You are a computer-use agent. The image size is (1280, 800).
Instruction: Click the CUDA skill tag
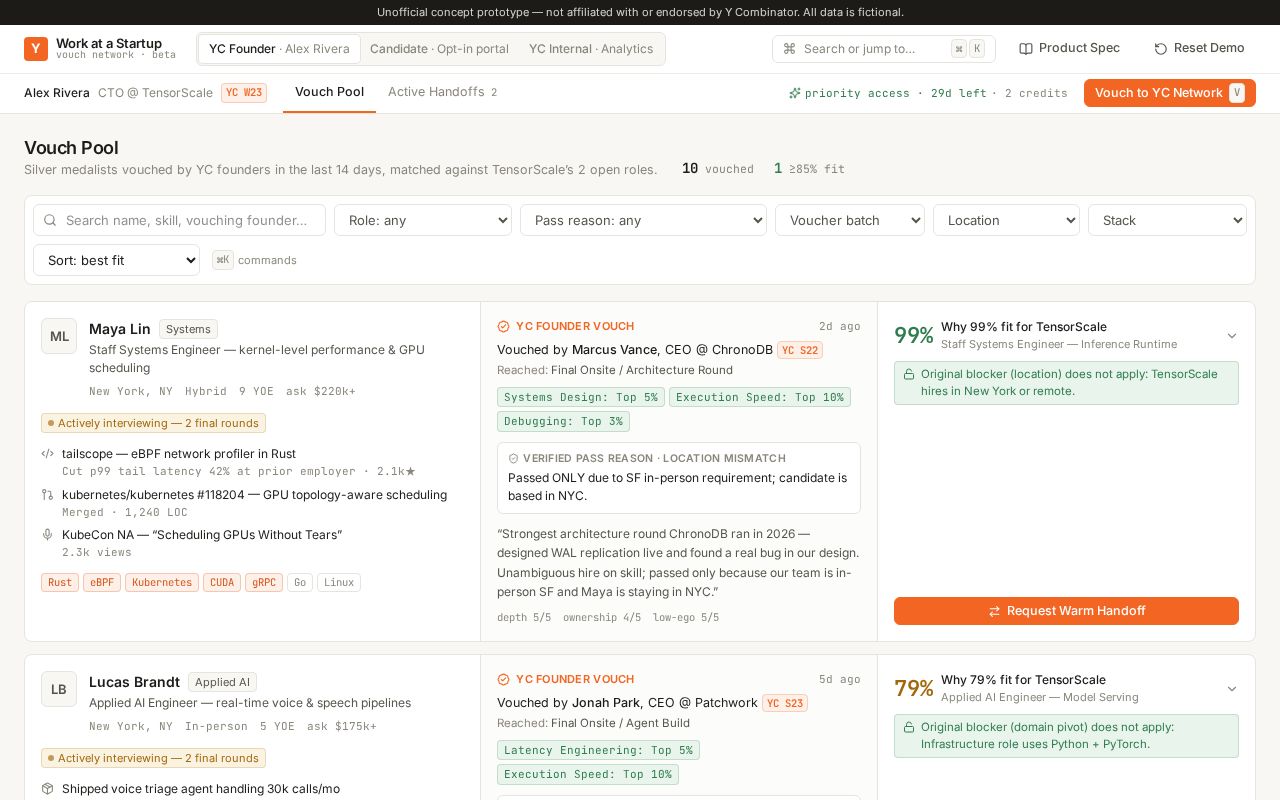[222, 582]
